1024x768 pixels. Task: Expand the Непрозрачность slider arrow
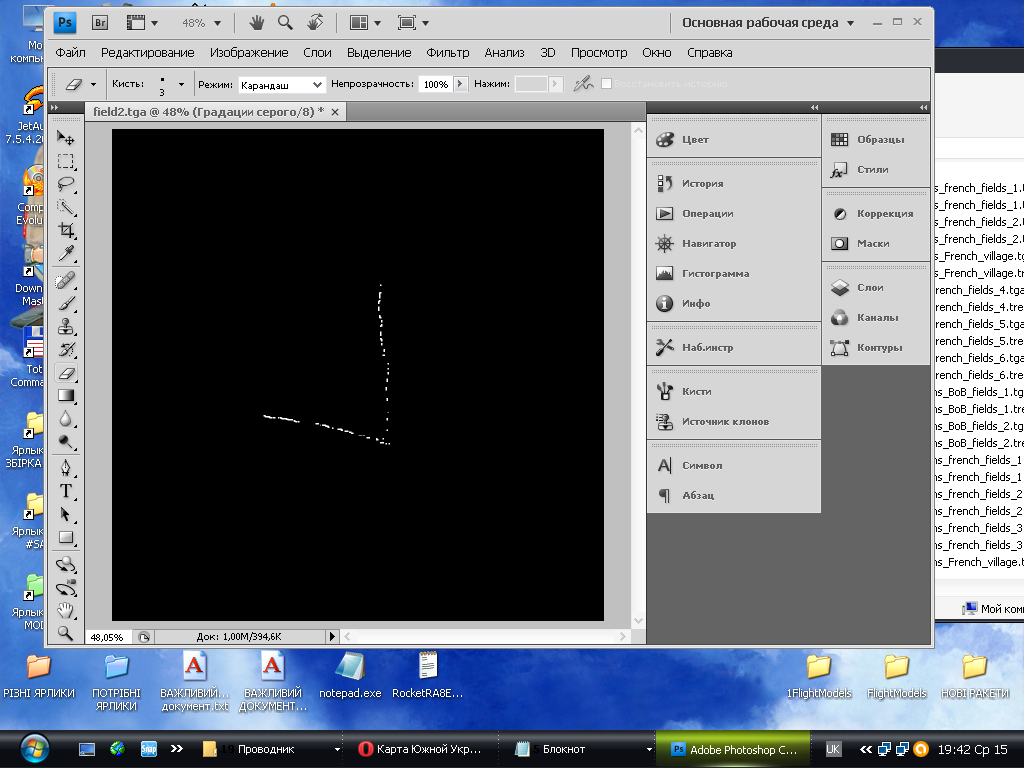(x=461, y=85)
